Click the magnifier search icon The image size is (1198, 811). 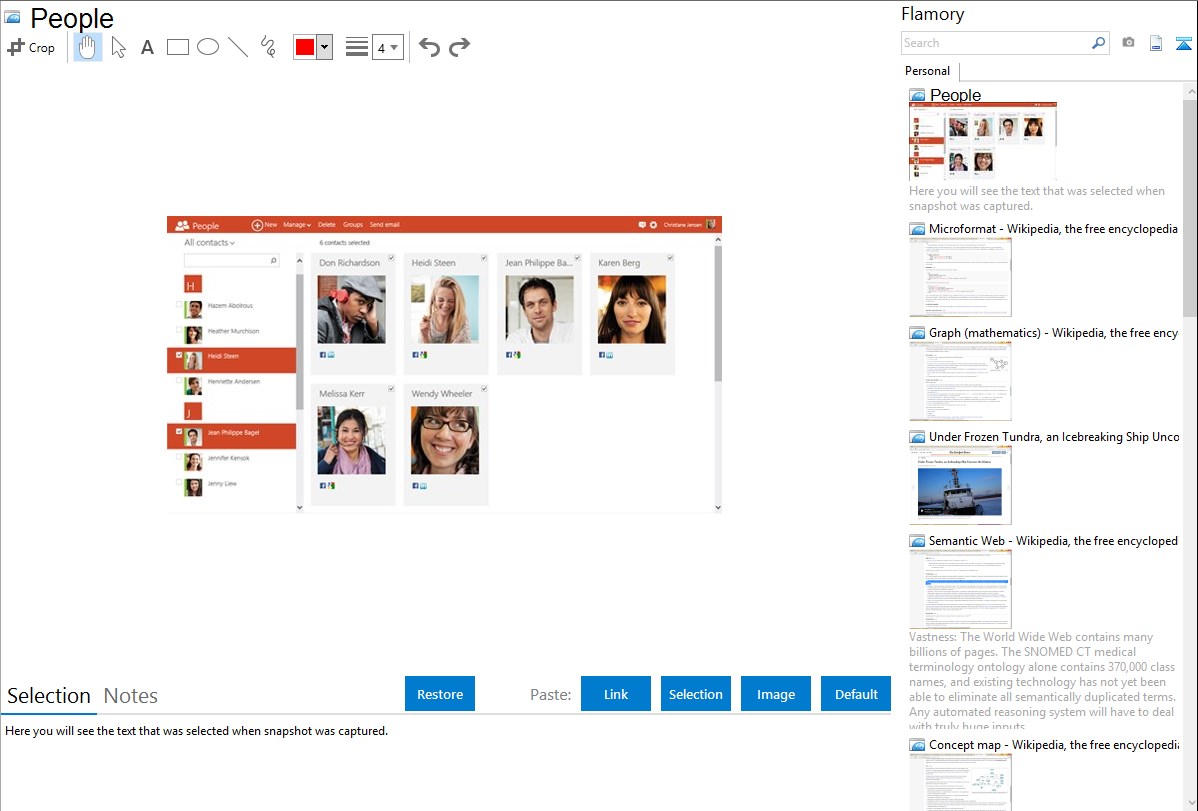1098,43
